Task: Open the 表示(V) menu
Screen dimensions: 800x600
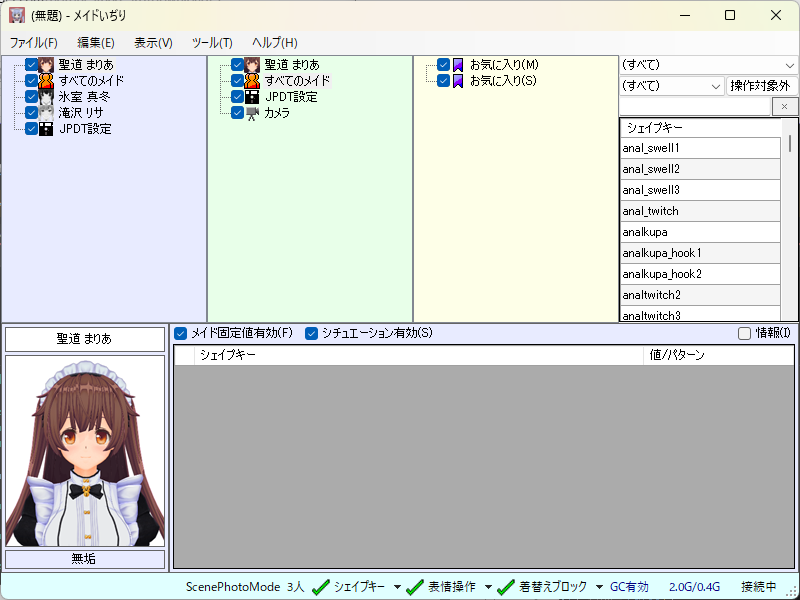Action: pyautogui.click(x=153, y=43)
